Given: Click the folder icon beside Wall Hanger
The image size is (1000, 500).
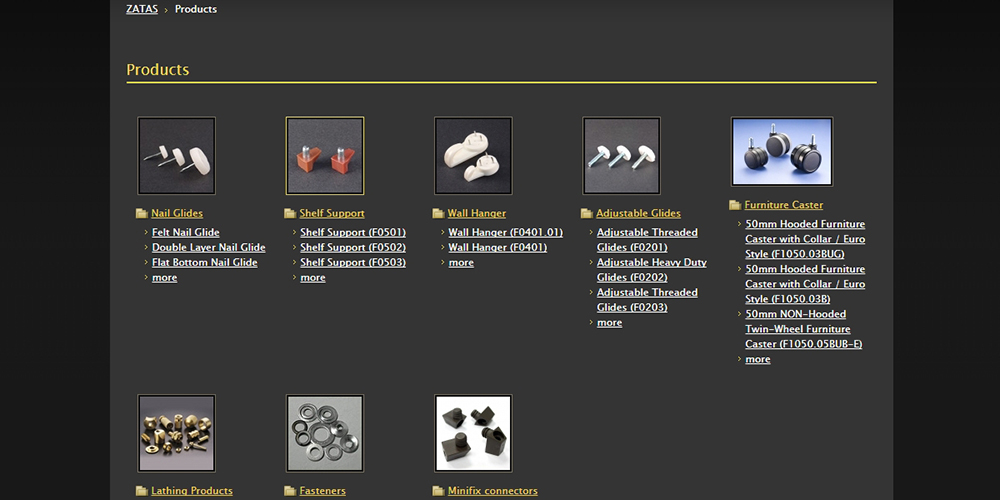Looking at the screenshot, I should click(438, 214).
